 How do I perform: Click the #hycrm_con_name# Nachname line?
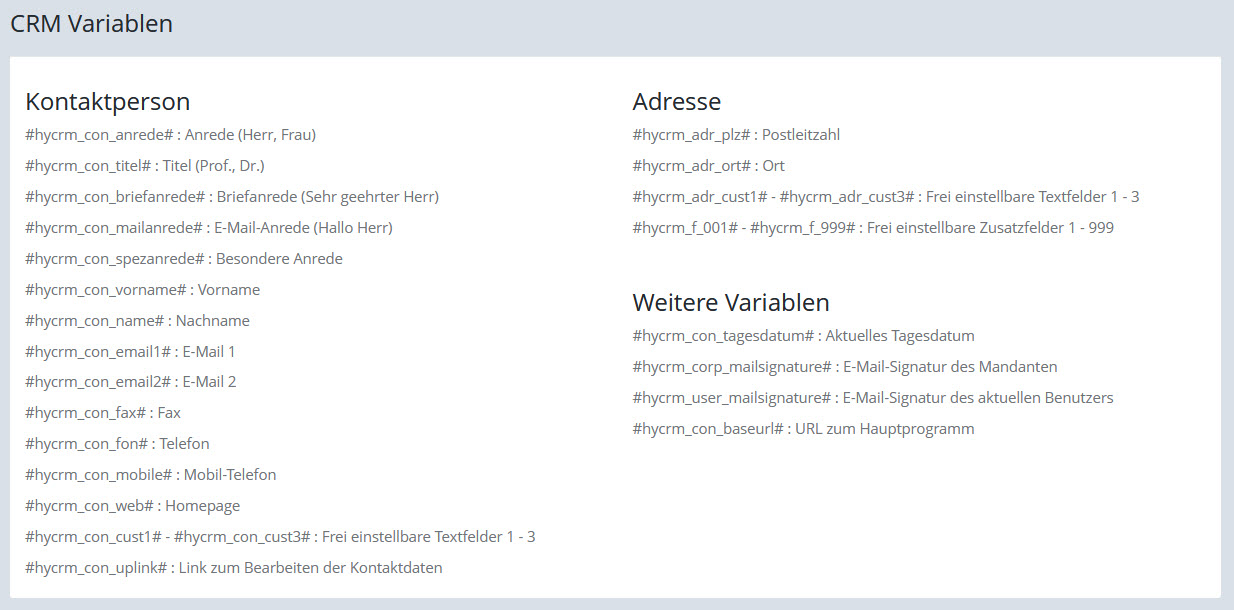click(137, 321)
